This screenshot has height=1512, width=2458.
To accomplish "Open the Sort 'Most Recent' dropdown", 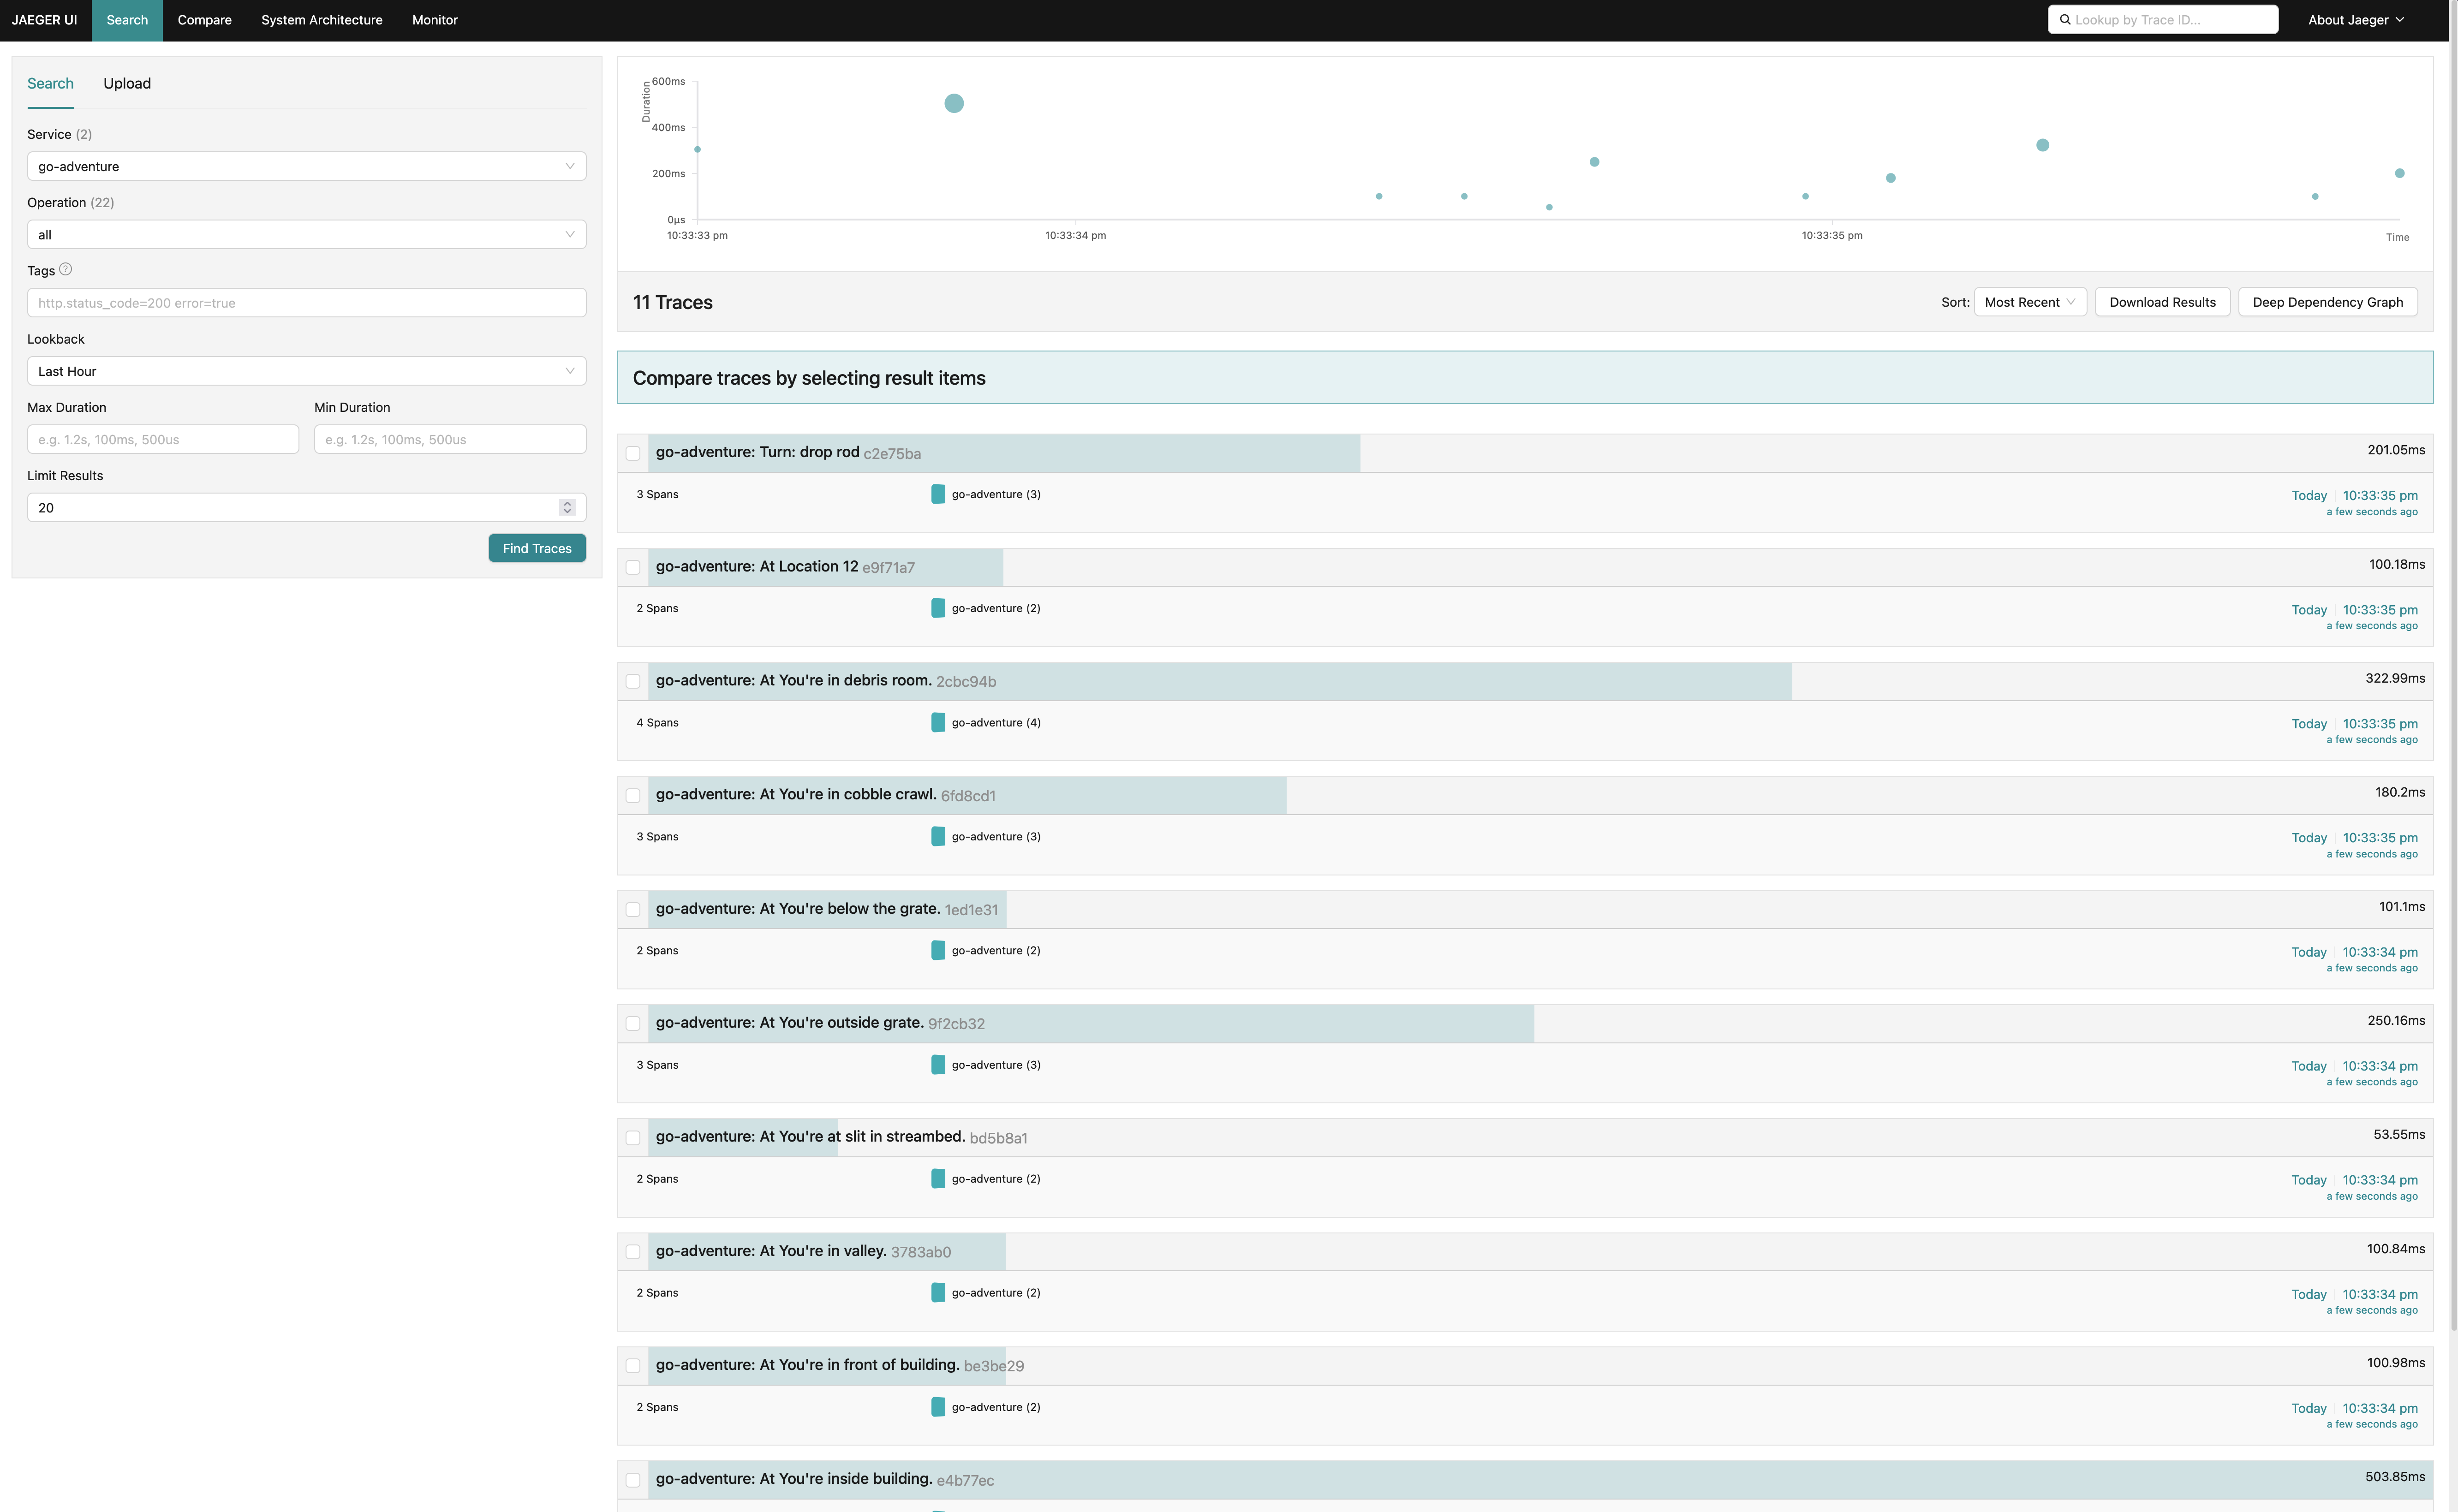I will point(2029,302).
